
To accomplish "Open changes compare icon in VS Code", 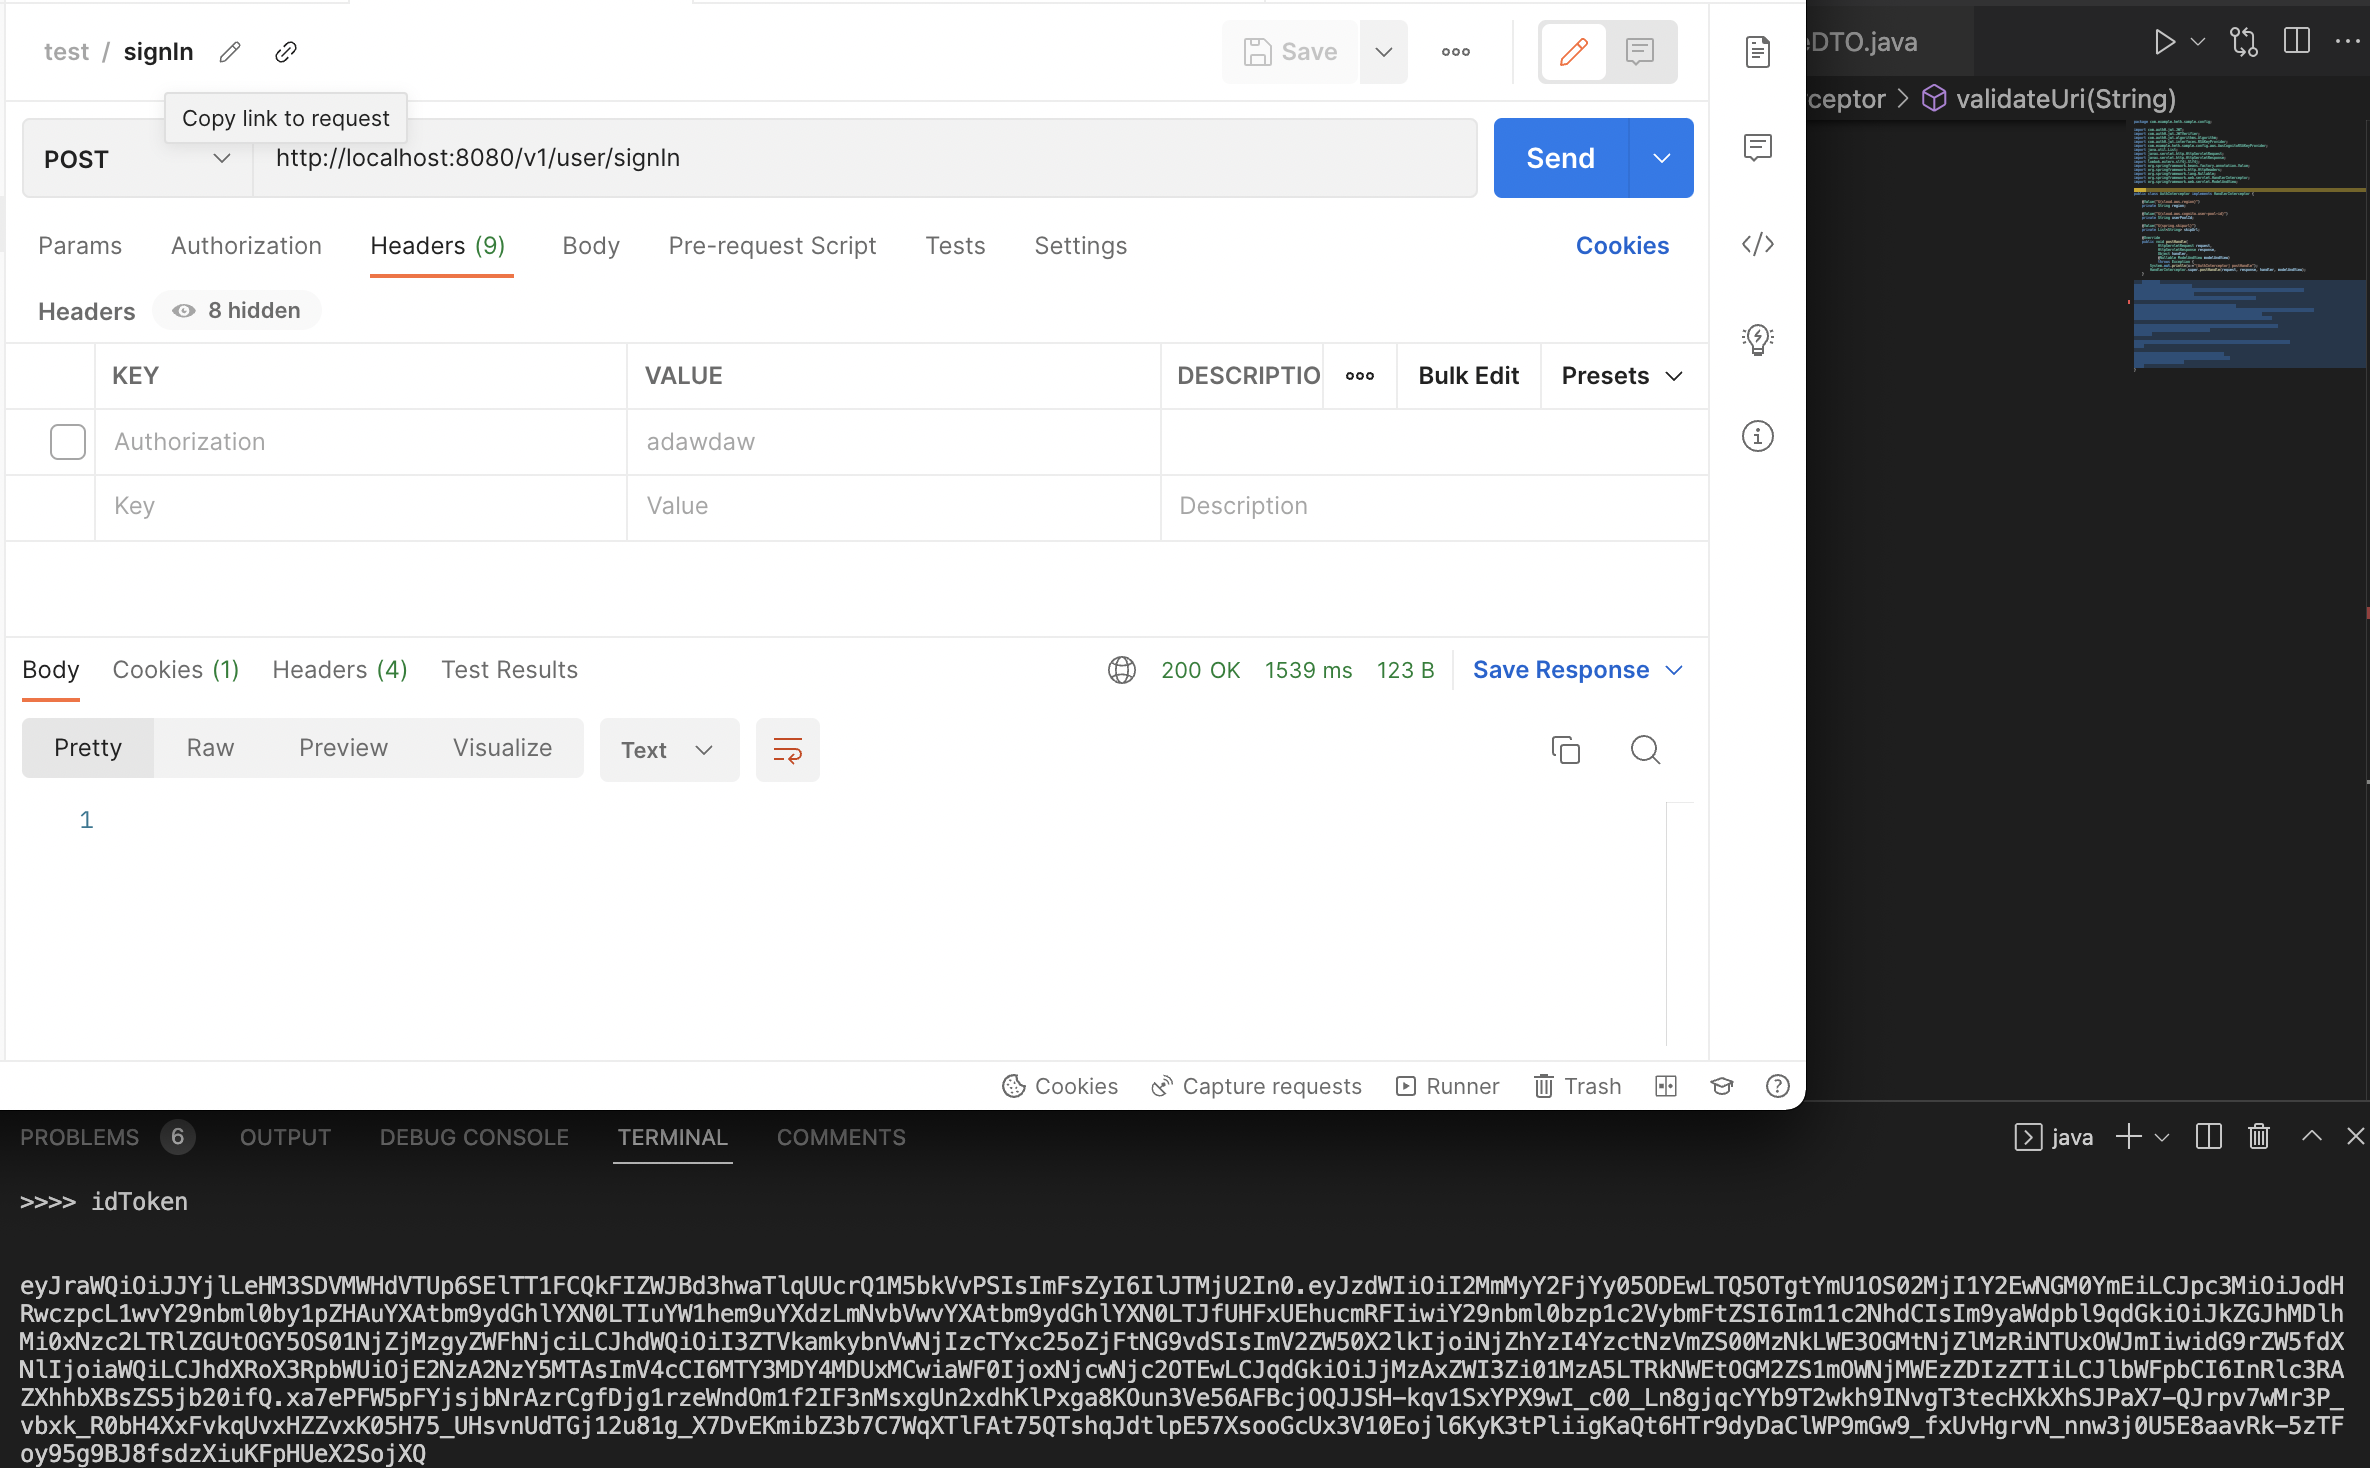I will pos(2244,42).
